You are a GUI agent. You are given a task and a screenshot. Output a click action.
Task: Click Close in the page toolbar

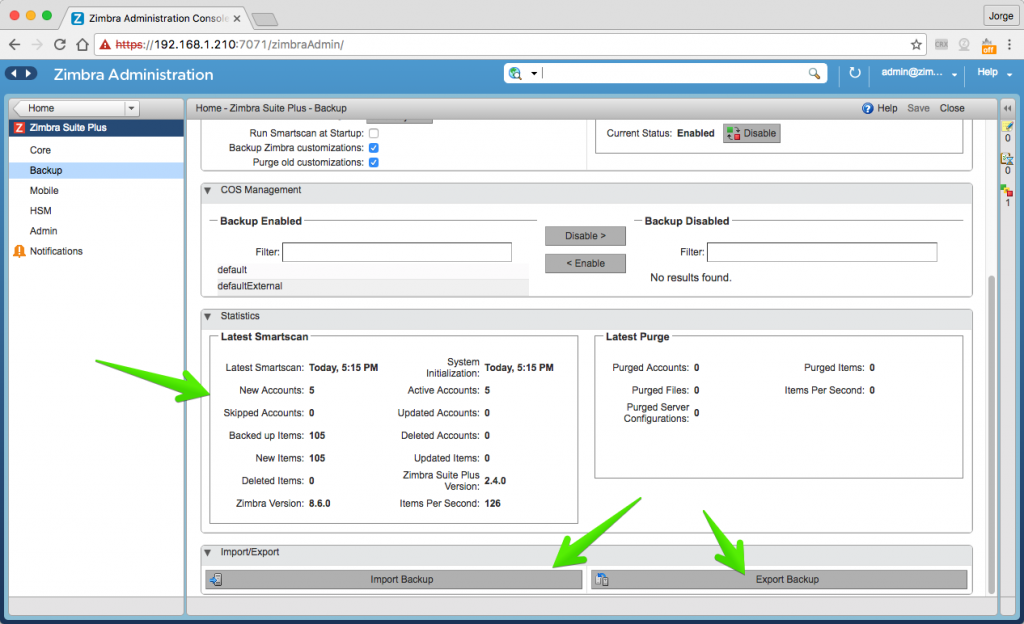952,108
